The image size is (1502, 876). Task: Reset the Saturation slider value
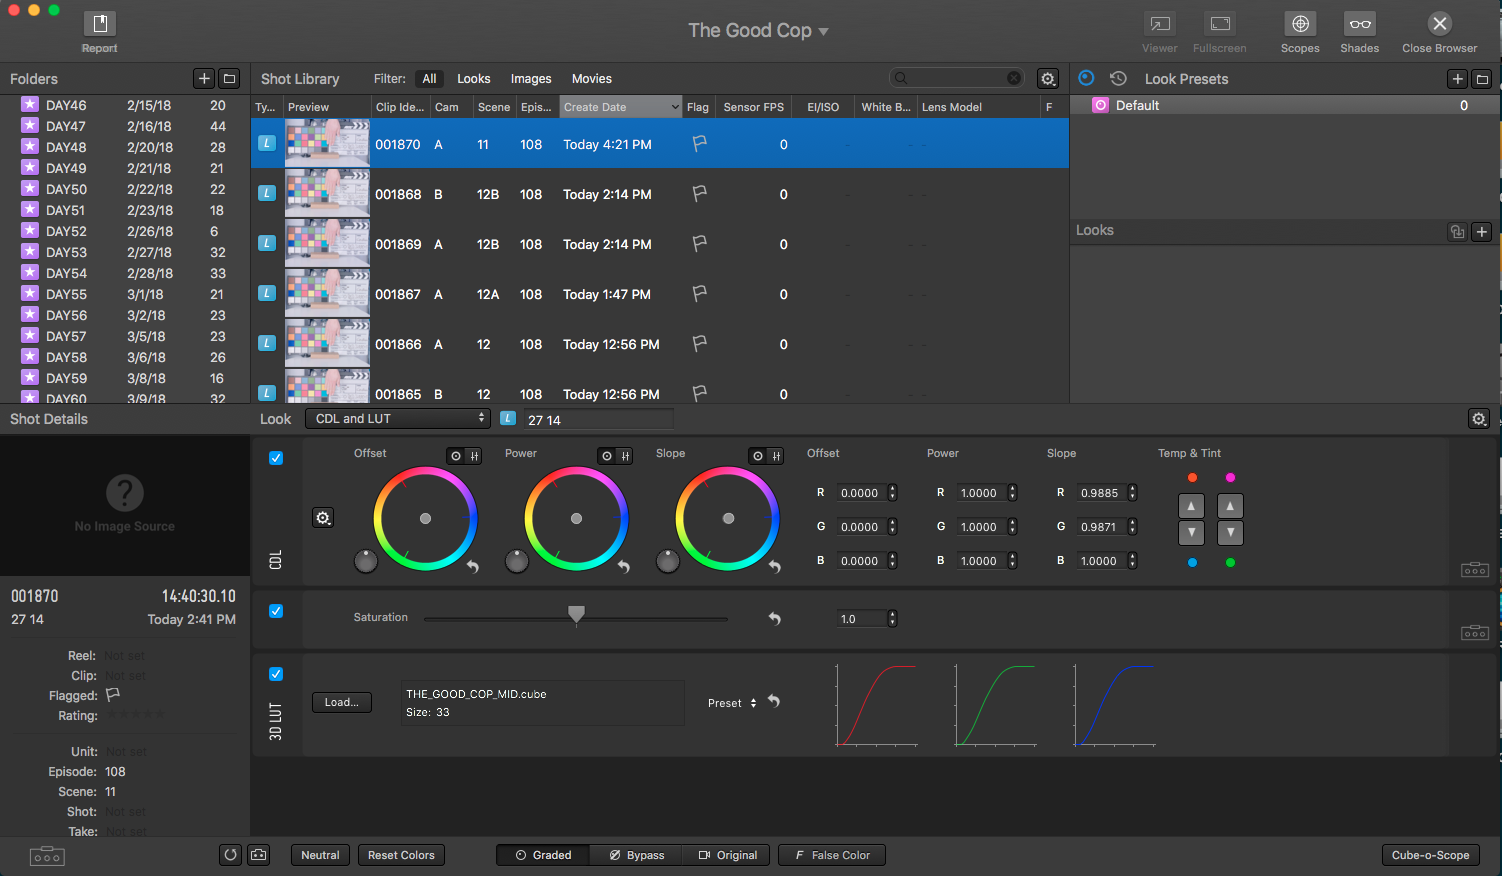click(x=774, y=619)
